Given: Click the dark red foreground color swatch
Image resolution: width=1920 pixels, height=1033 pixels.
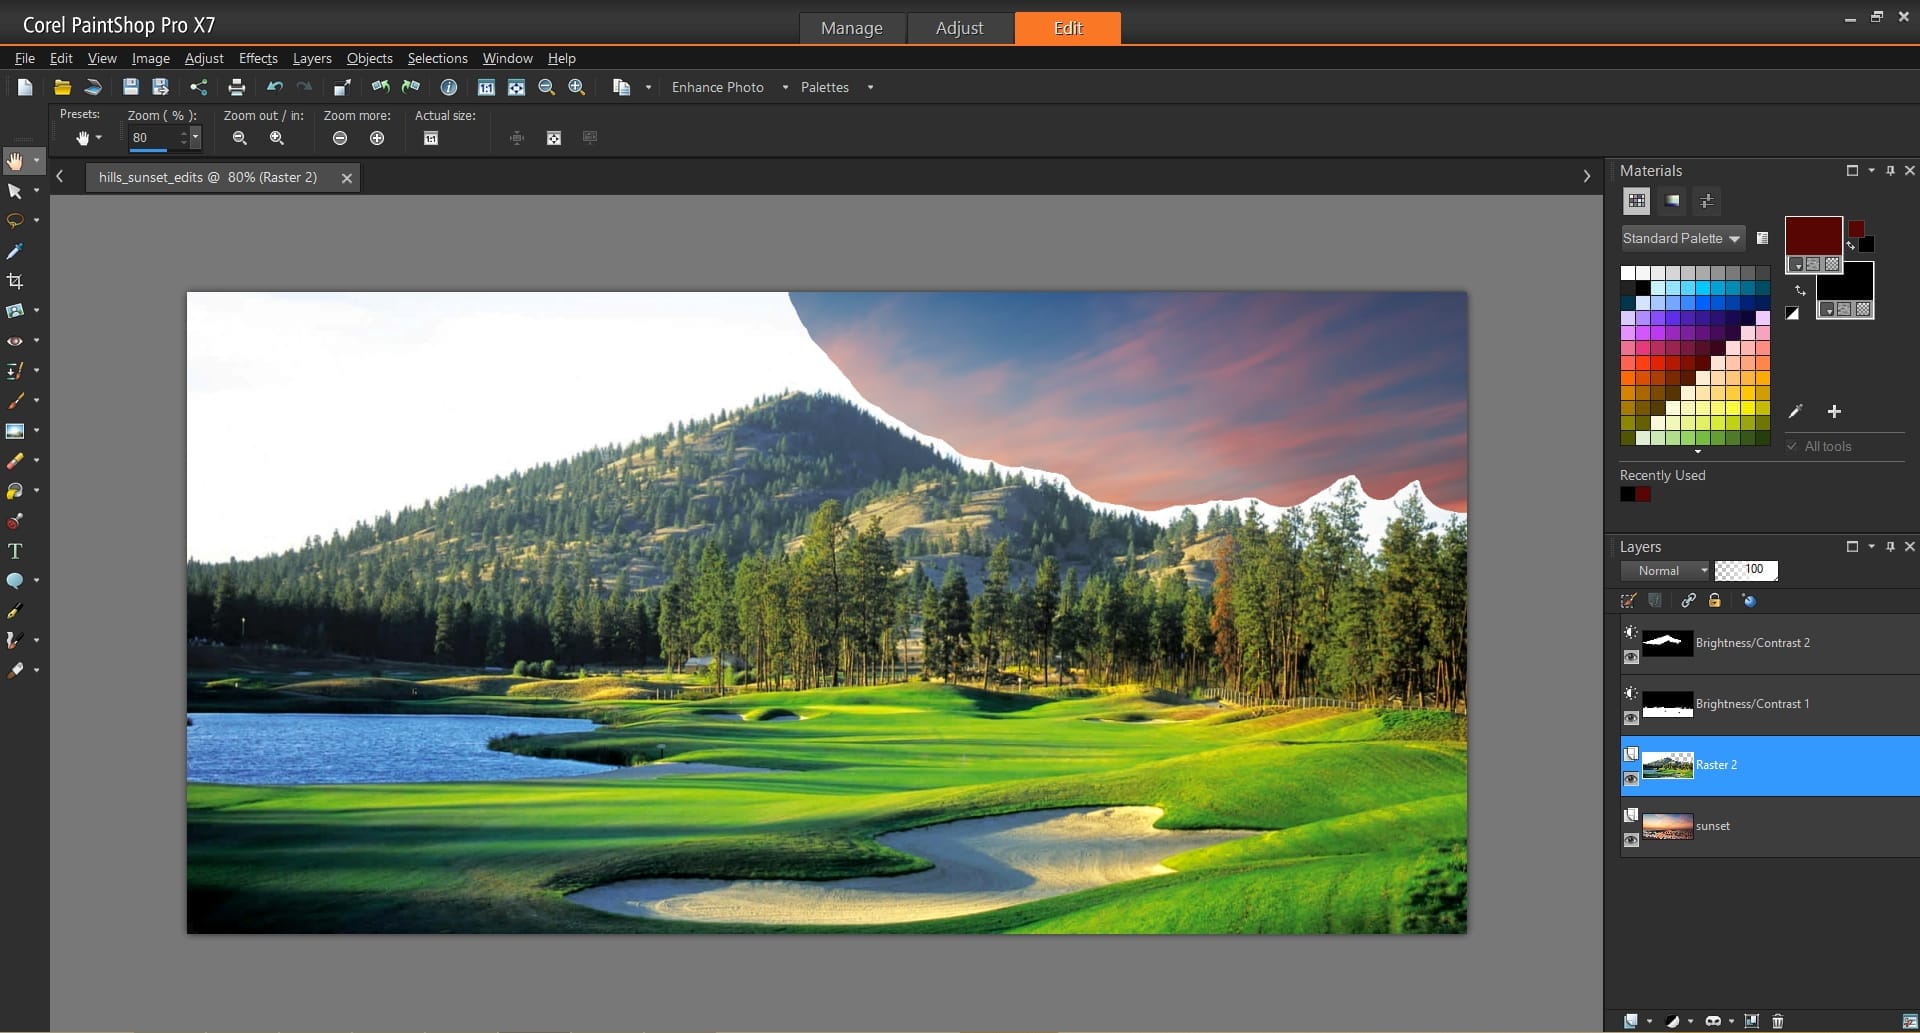Looking at the screenshot, I should [1812, 235].
